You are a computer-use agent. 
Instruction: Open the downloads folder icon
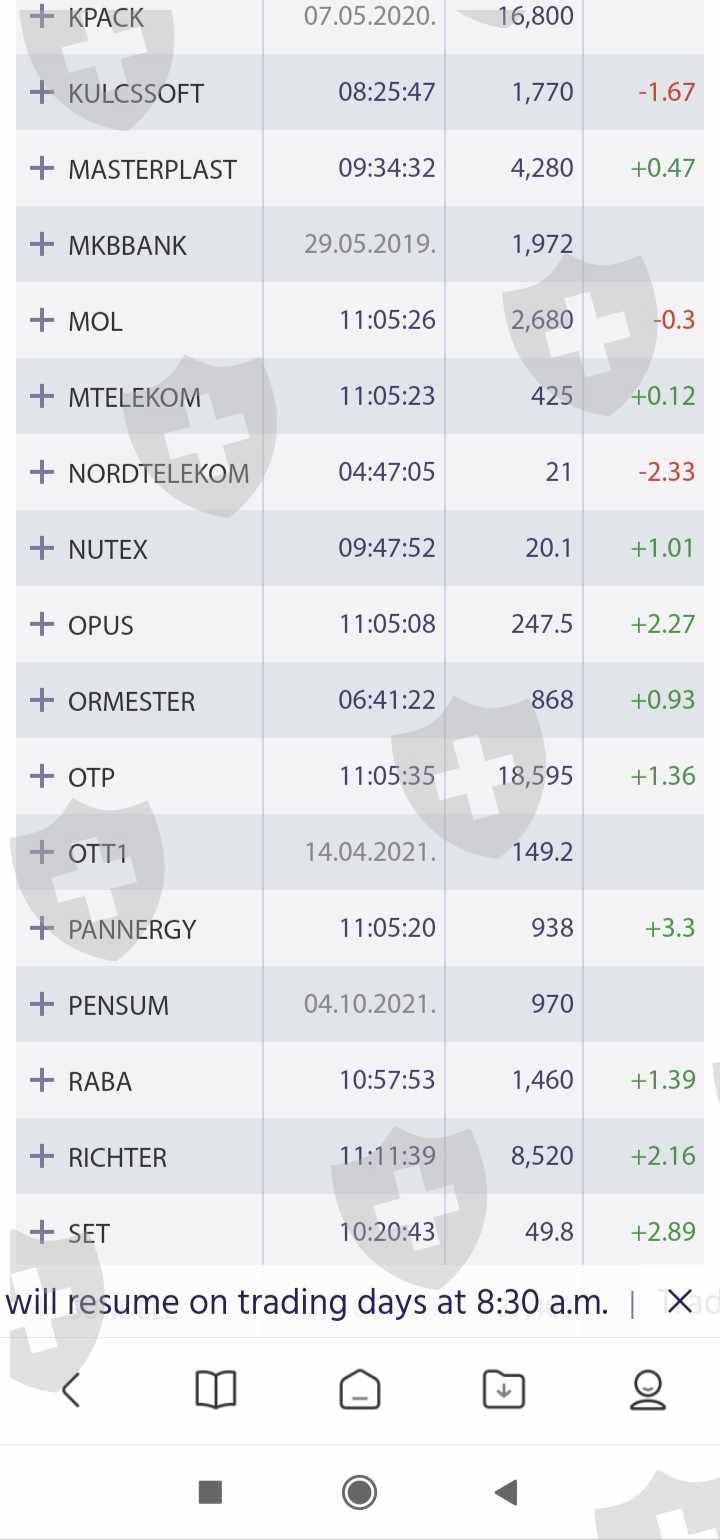pos(503,1390)
